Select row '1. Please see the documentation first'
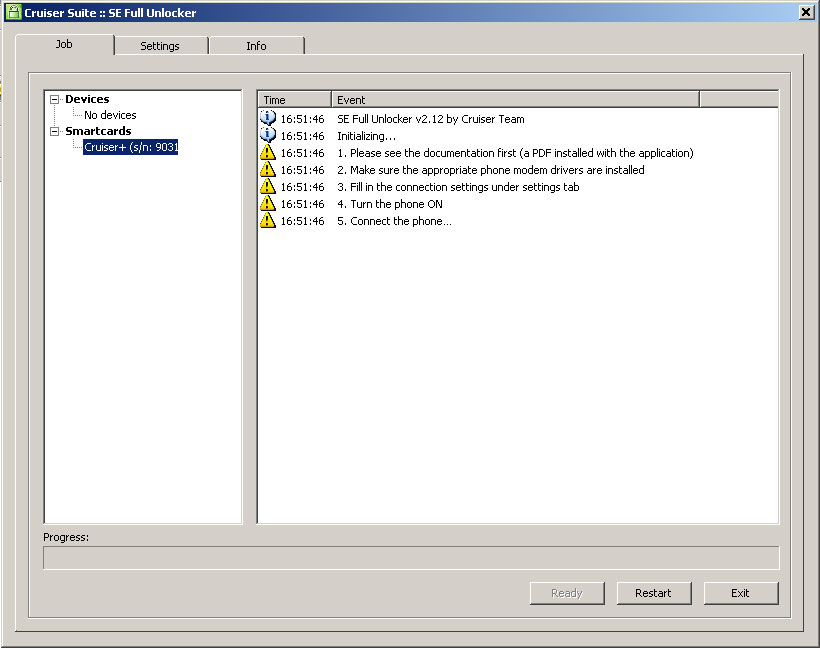 (x=518, y=153)
